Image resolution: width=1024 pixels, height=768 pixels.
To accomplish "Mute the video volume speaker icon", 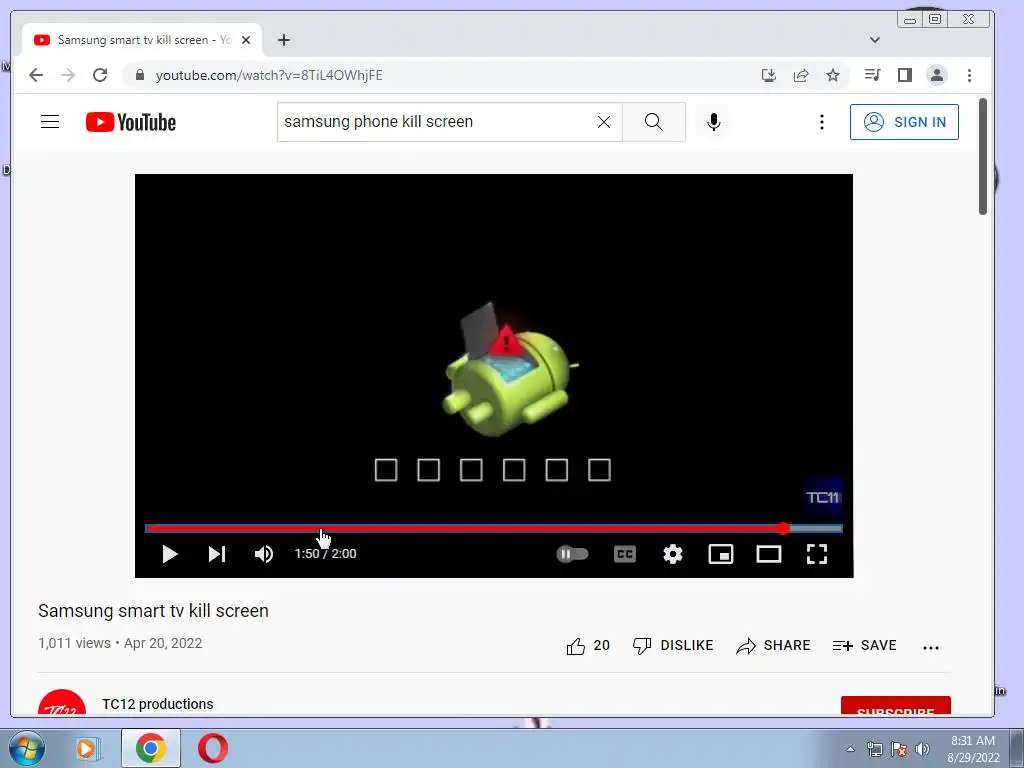I will [x=264, y=554].
